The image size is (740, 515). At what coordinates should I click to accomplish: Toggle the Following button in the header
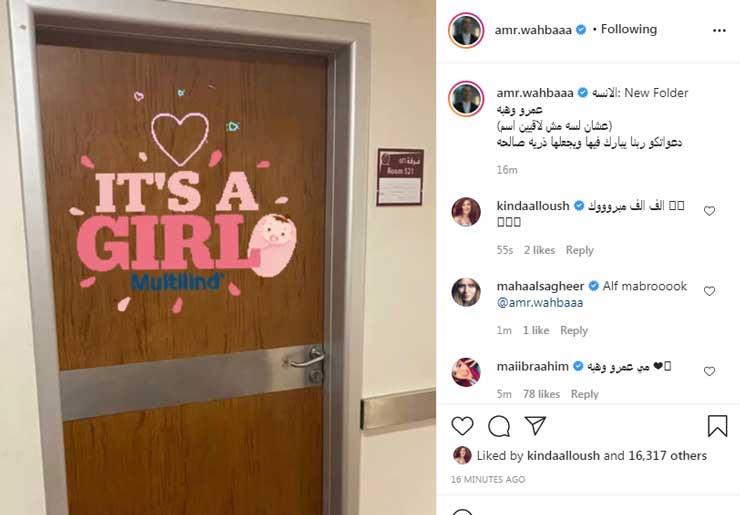629,29
